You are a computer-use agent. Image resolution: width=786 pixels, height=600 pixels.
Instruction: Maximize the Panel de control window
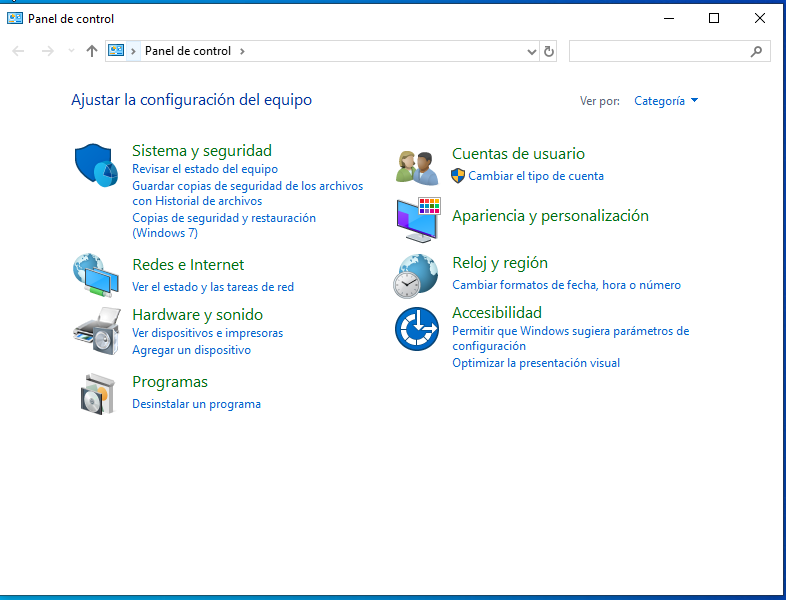pyautogui.click(x=714, y=19)
